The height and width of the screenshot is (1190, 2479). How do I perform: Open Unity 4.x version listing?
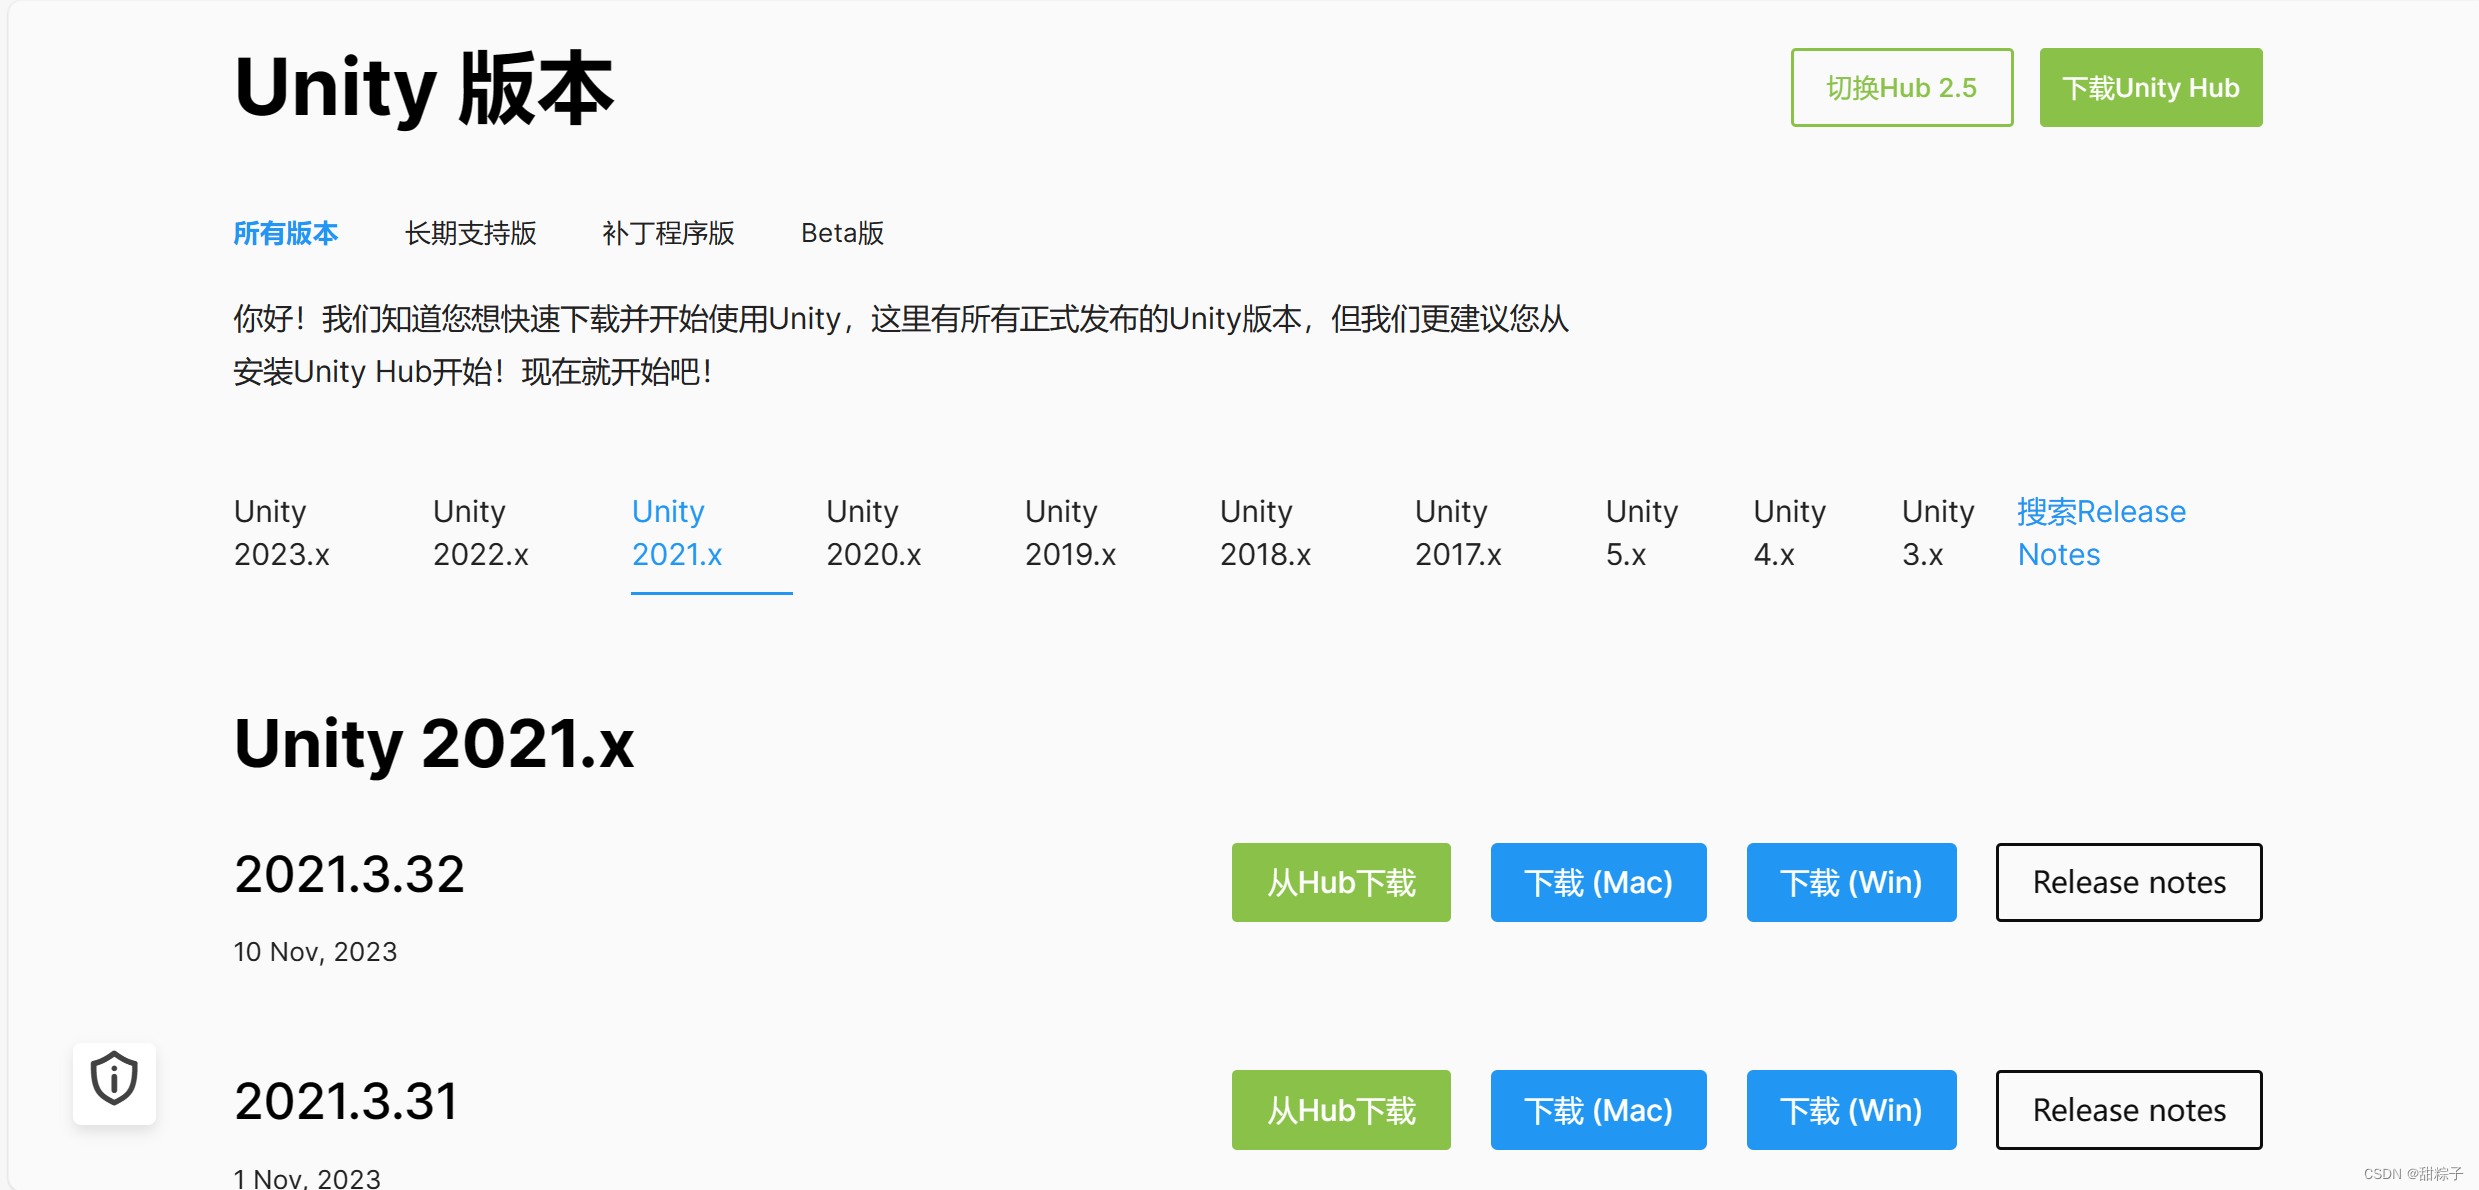1789,533
